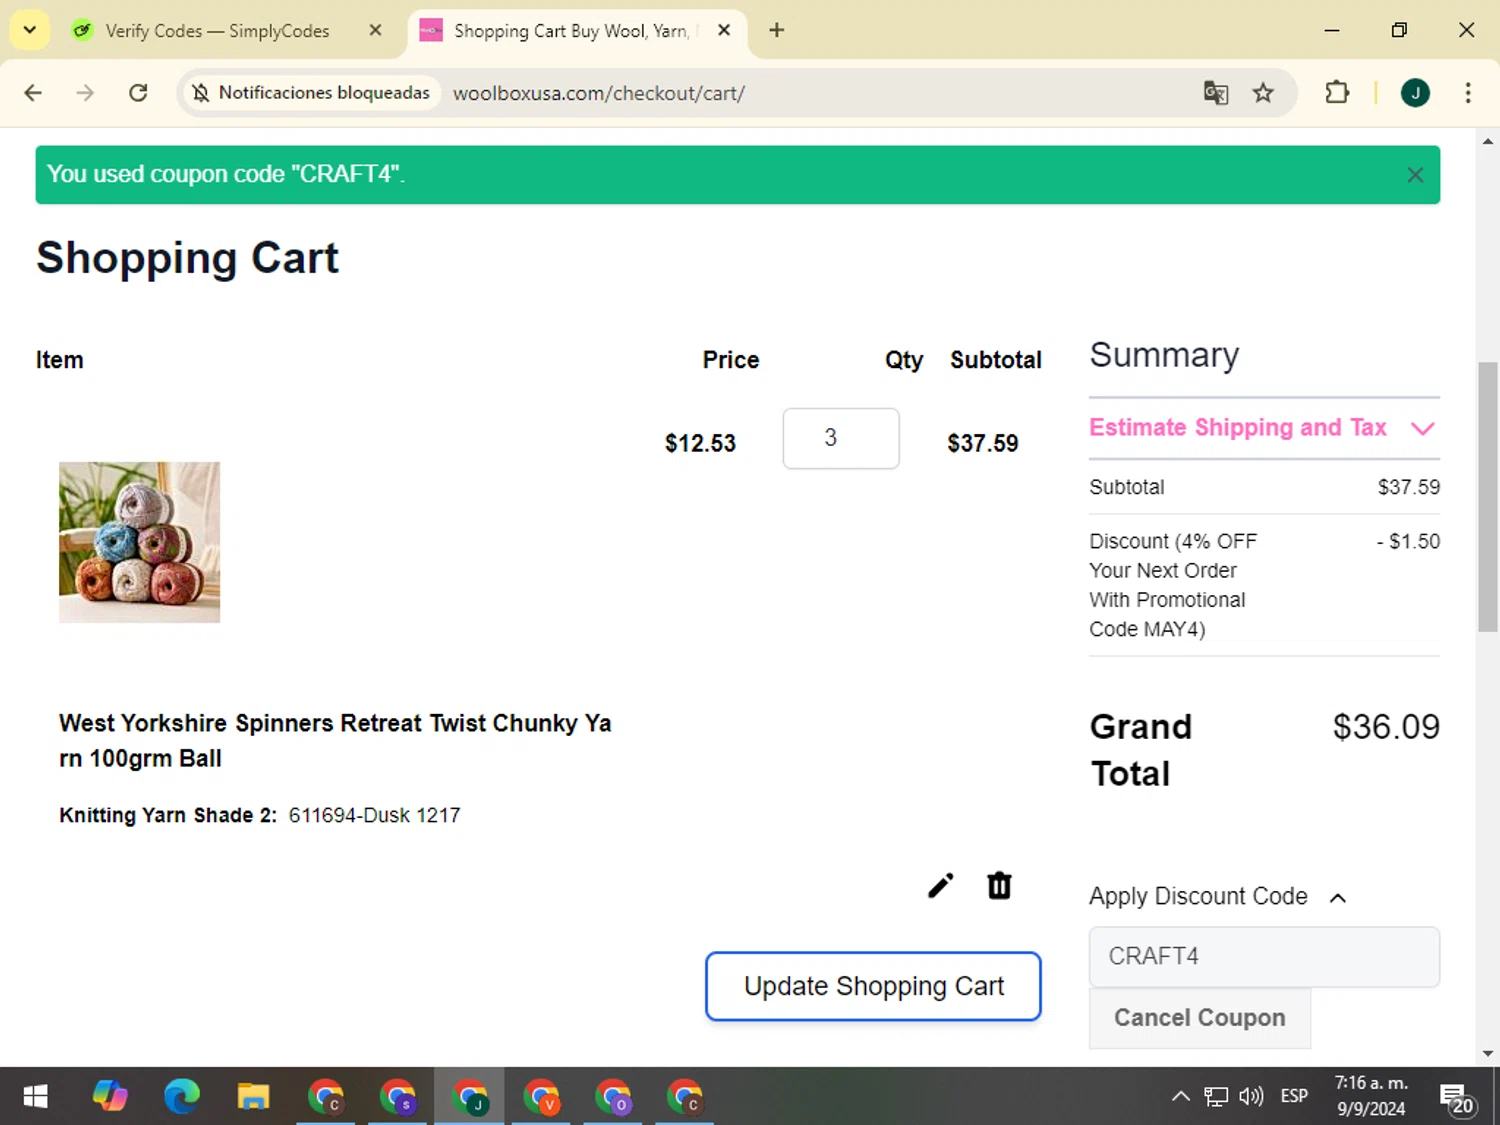The width and height of the screenshot is (1500, 1125).
Task: Select shade text 611694-Dusk 1217
Action: click(375, 816)
